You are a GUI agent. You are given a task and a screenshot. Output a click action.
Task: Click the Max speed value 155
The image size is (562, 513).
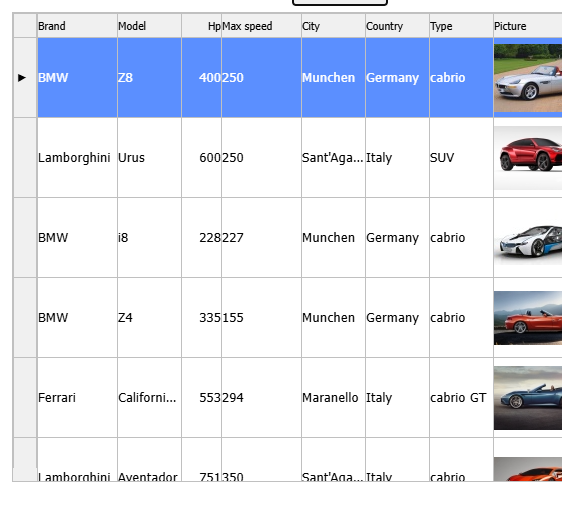point(261,317)
